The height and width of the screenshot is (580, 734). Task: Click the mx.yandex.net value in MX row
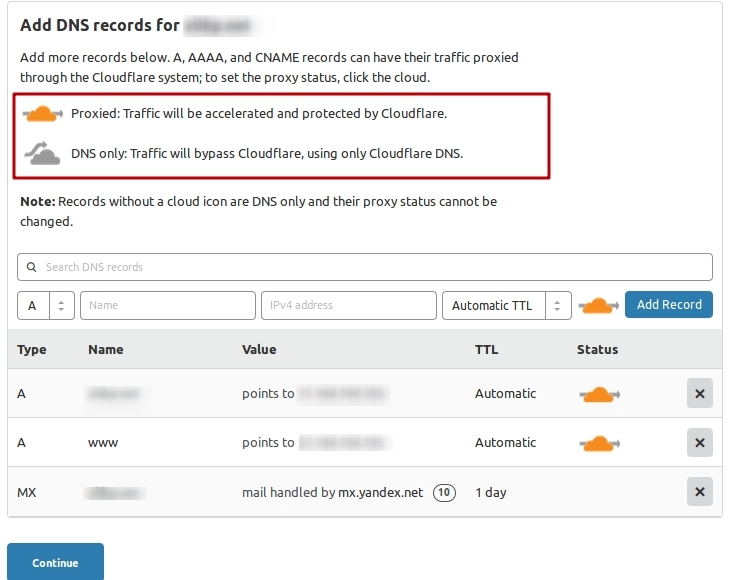(x=380, y=492)
